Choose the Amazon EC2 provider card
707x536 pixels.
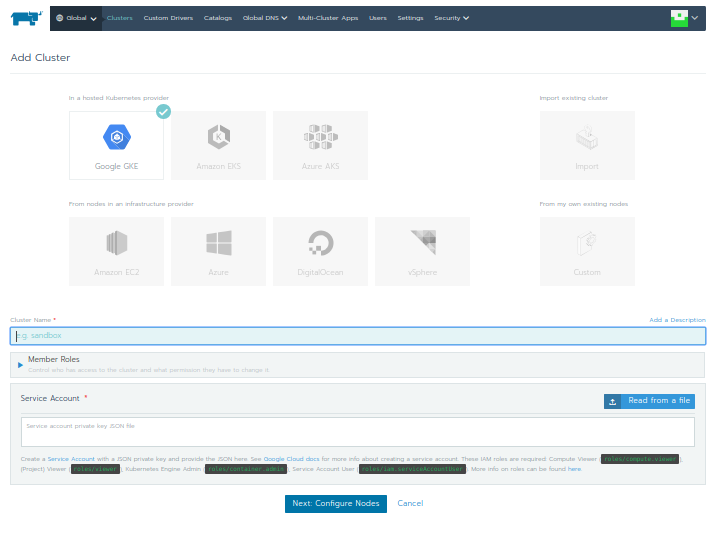pyautogui.click(x=116, y=252)
